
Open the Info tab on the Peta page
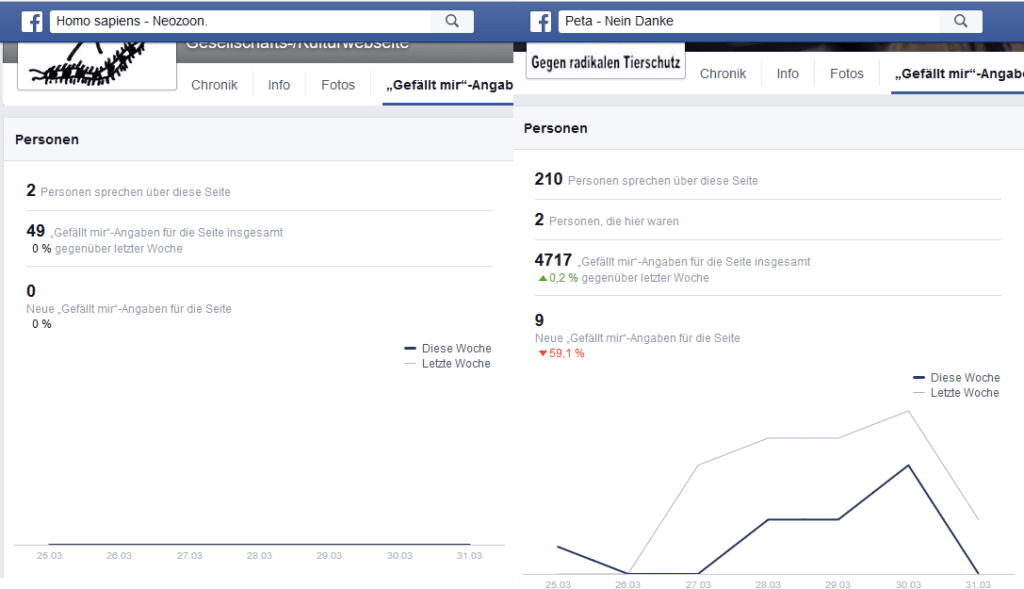tap(788, 74)
